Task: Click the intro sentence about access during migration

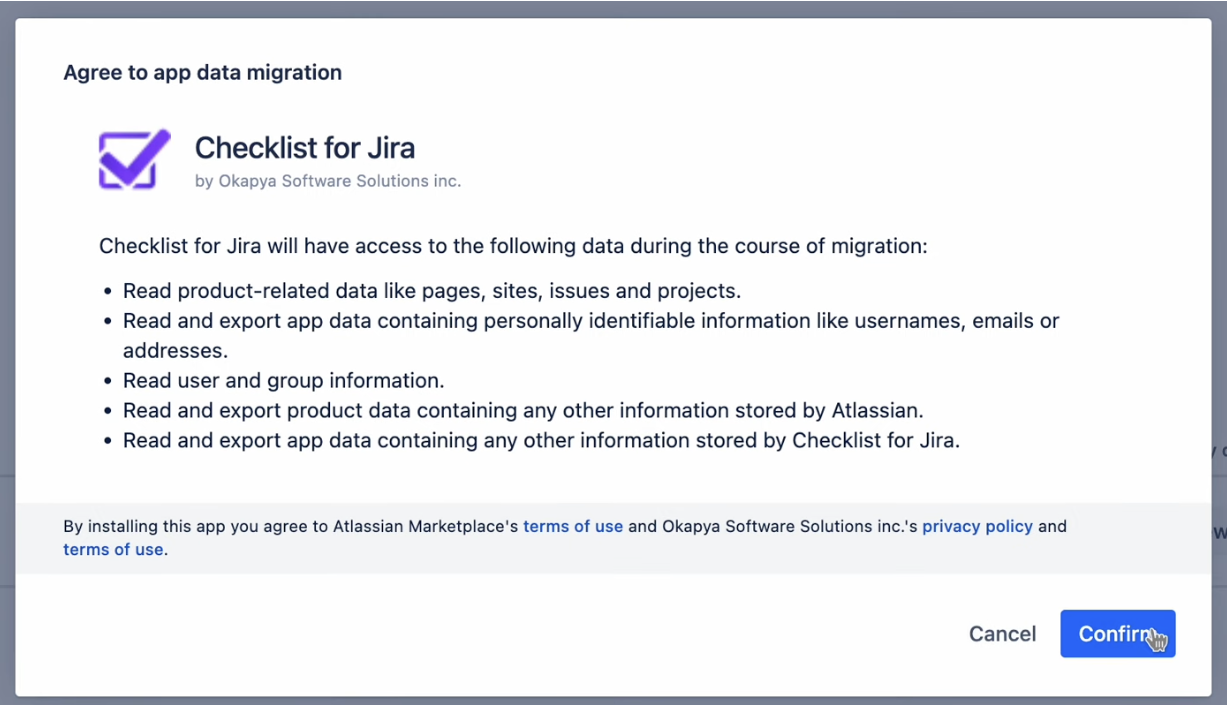Action: pyautogui.click(x=513, y=246)
